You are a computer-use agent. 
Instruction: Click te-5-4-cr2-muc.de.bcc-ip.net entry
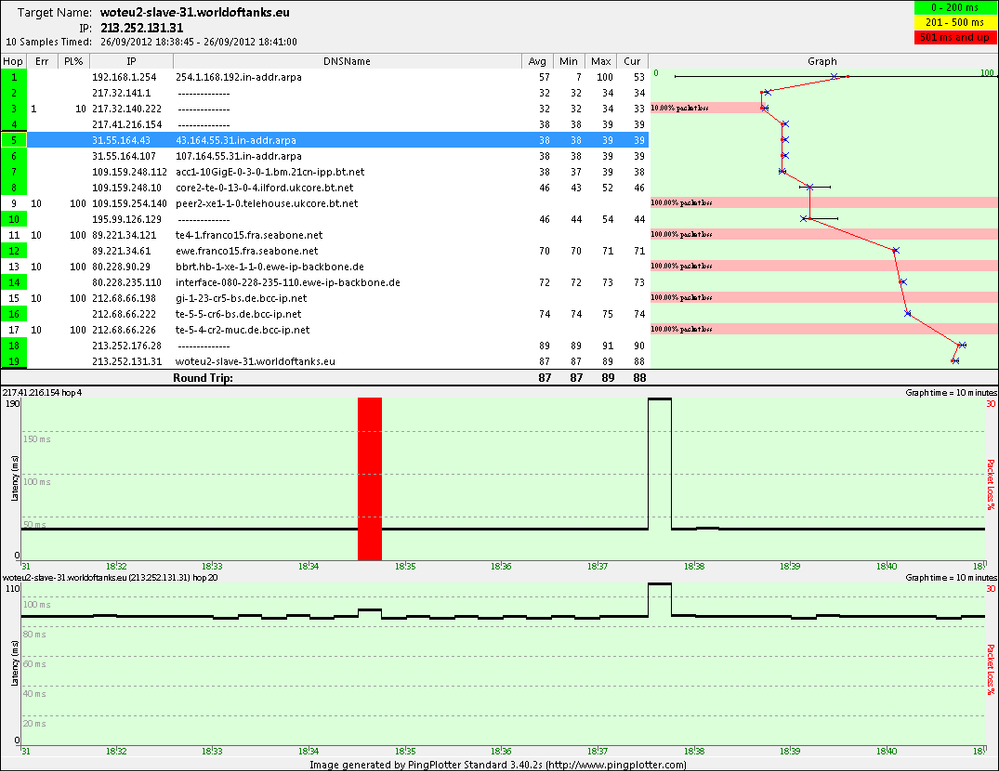pyautogui.click(x=243, y=330)
